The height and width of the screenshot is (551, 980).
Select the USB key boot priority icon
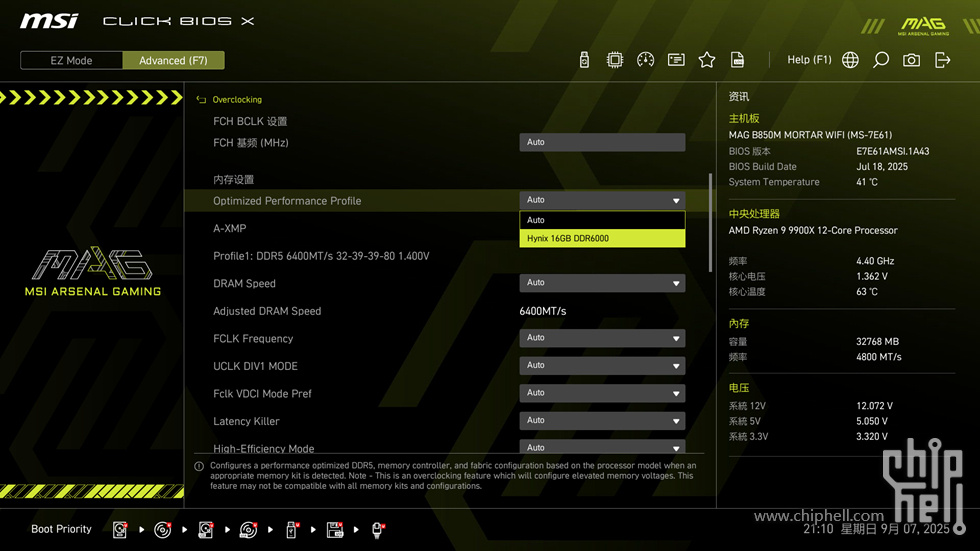pyautogui.click(x=291, y=530)
